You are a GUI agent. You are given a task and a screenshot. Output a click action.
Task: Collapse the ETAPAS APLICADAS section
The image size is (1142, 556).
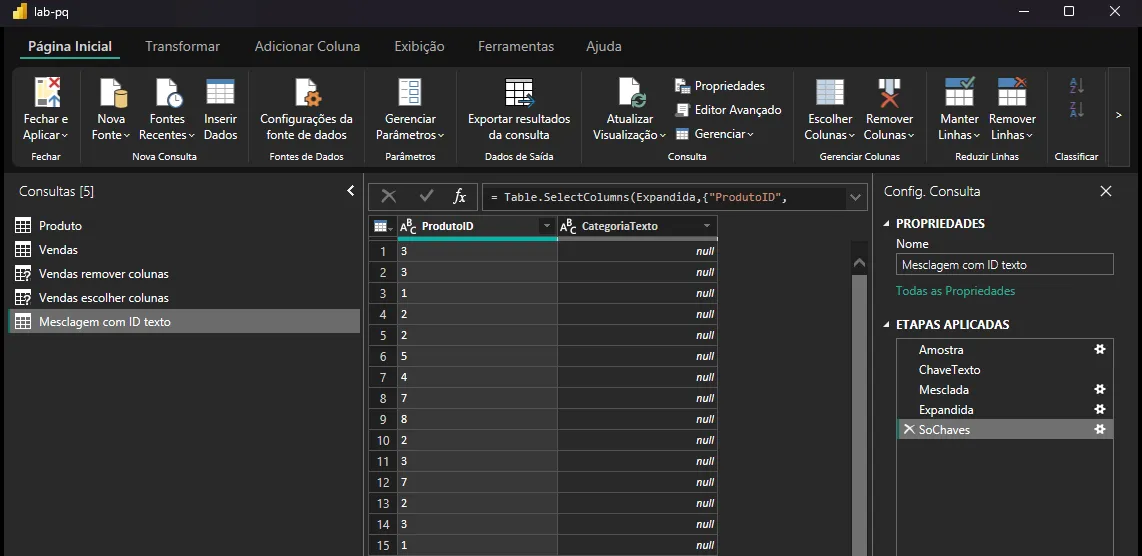click(887, 325)
